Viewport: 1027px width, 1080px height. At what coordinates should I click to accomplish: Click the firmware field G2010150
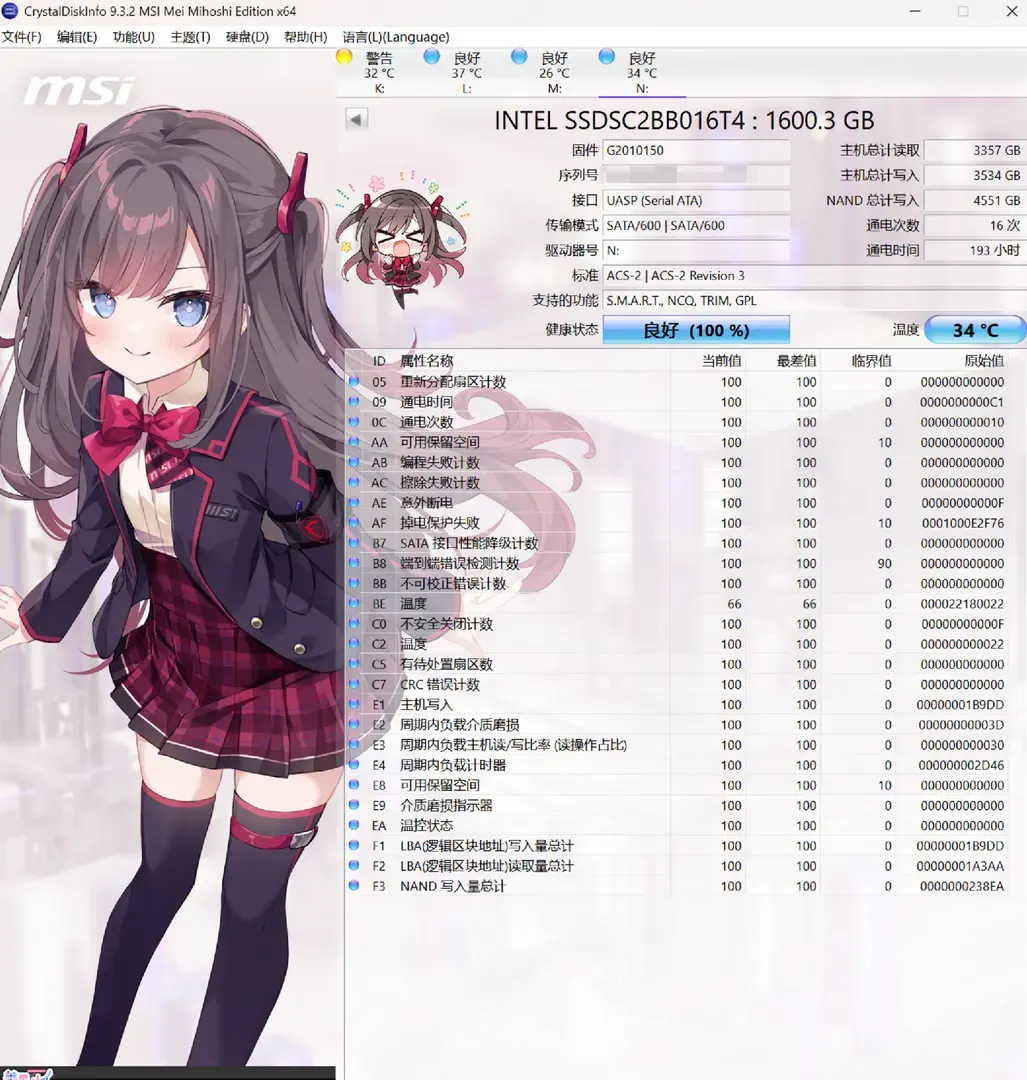[696, 150]
